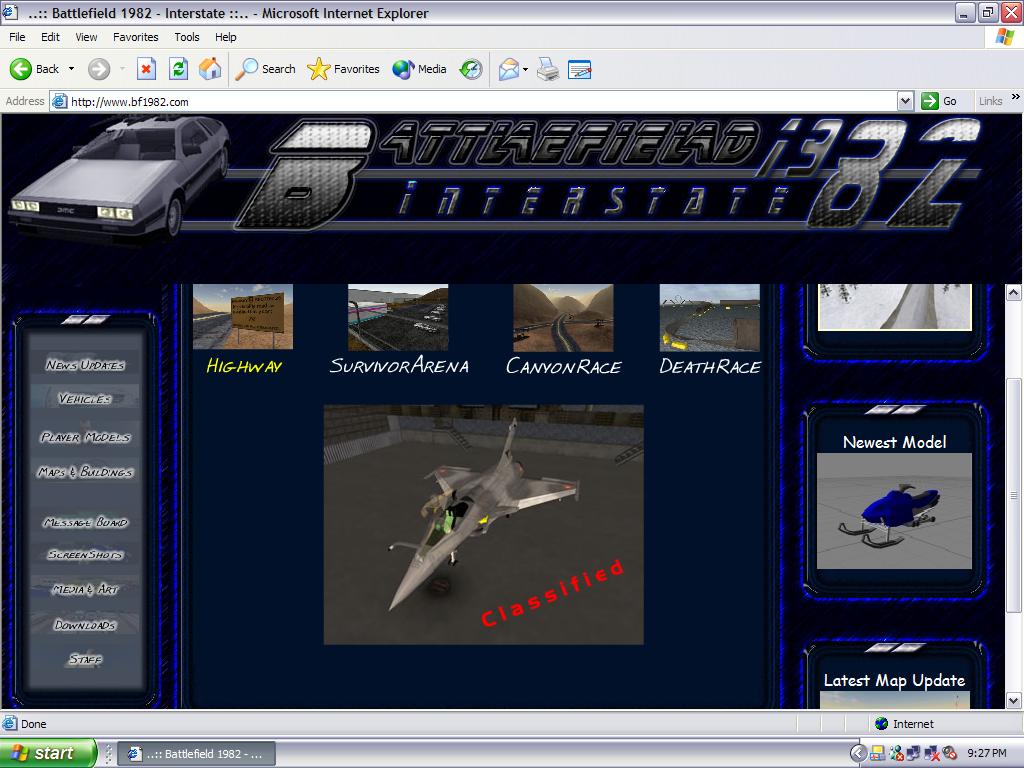Open the Vehicles sidebar link
The image size is (1024, 768).
coord(85,398)
